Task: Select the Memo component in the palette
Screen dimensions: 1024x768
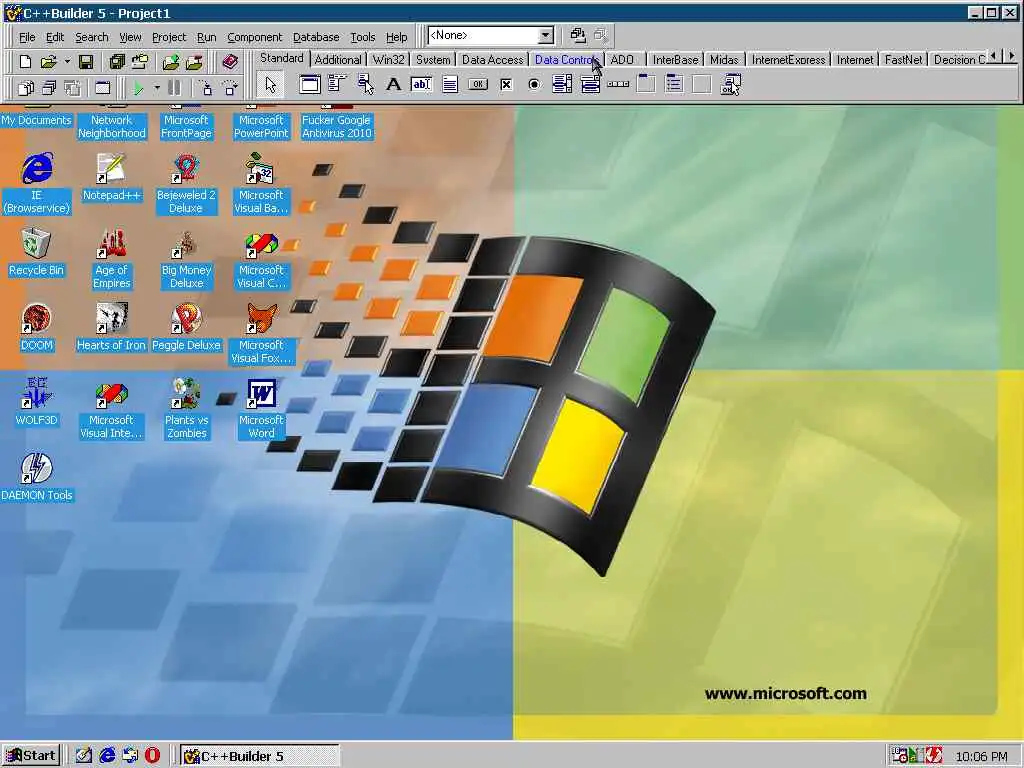Action: point(449,84)
